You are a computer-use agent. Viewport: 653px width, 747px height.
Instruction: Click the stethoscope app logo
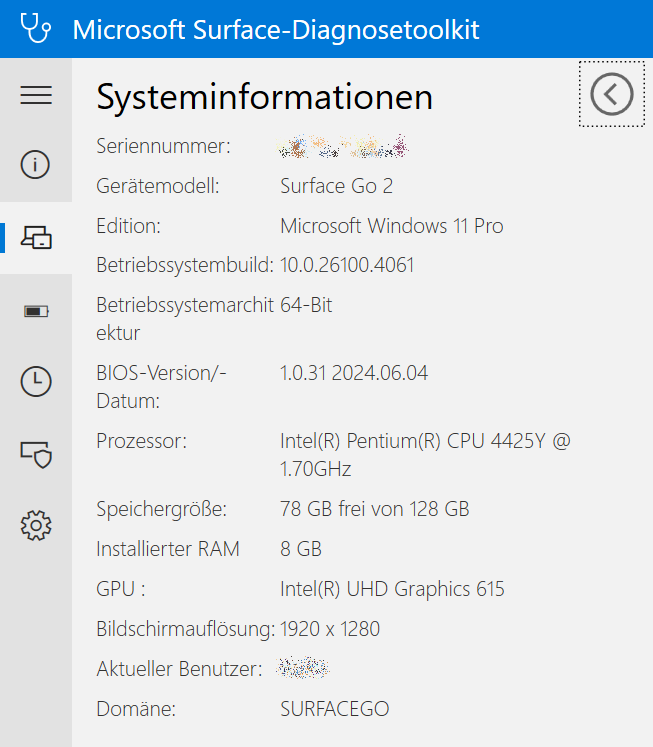(36, 29)
